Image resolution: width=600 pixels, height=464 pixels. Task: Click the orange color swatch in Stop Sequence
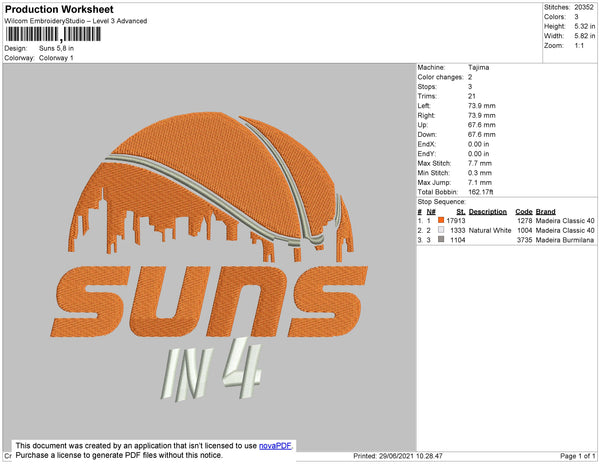[441, 219]
